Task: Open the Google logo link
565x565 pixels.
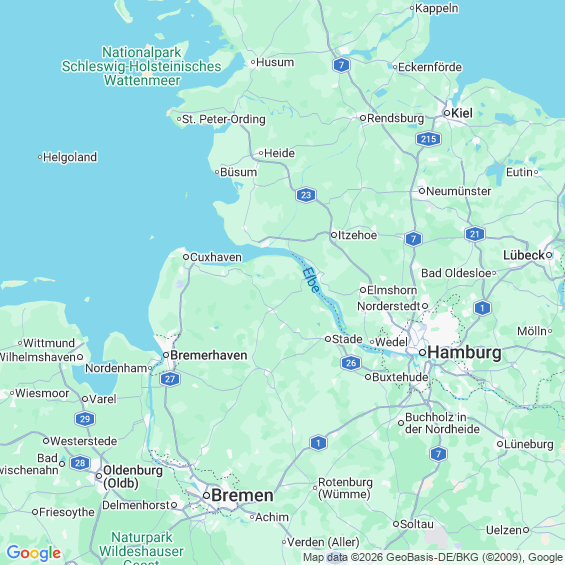Action: (x=34, y=553)
